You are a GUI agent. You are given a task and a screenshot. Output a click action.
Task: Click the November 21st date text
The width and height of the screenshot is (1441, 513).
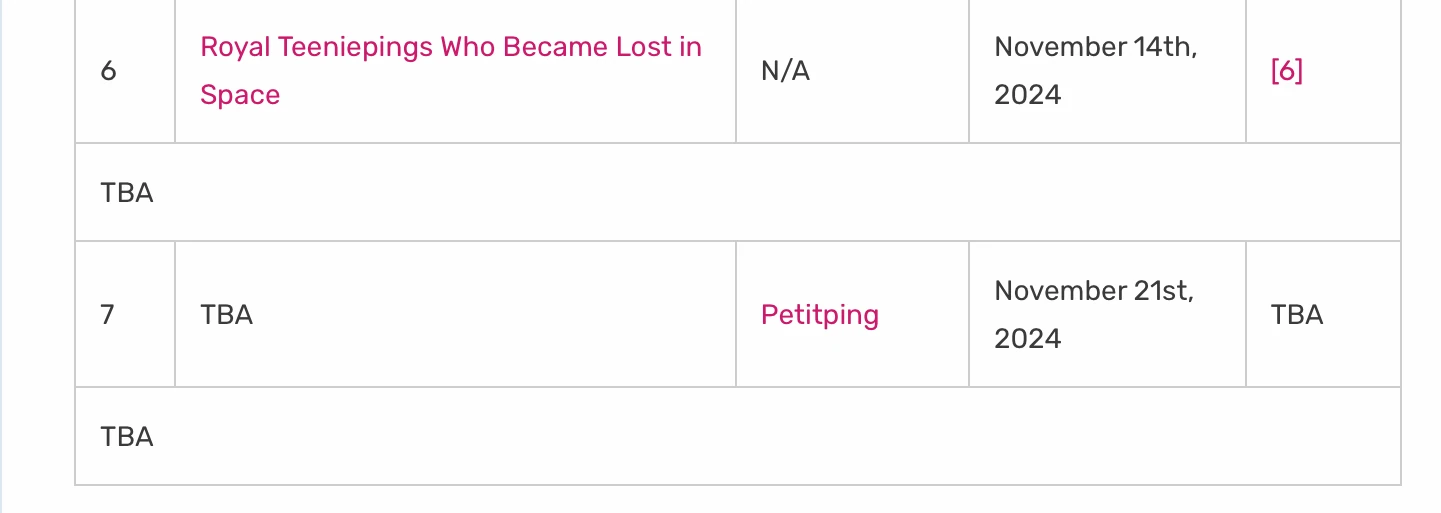(1094, 291)
